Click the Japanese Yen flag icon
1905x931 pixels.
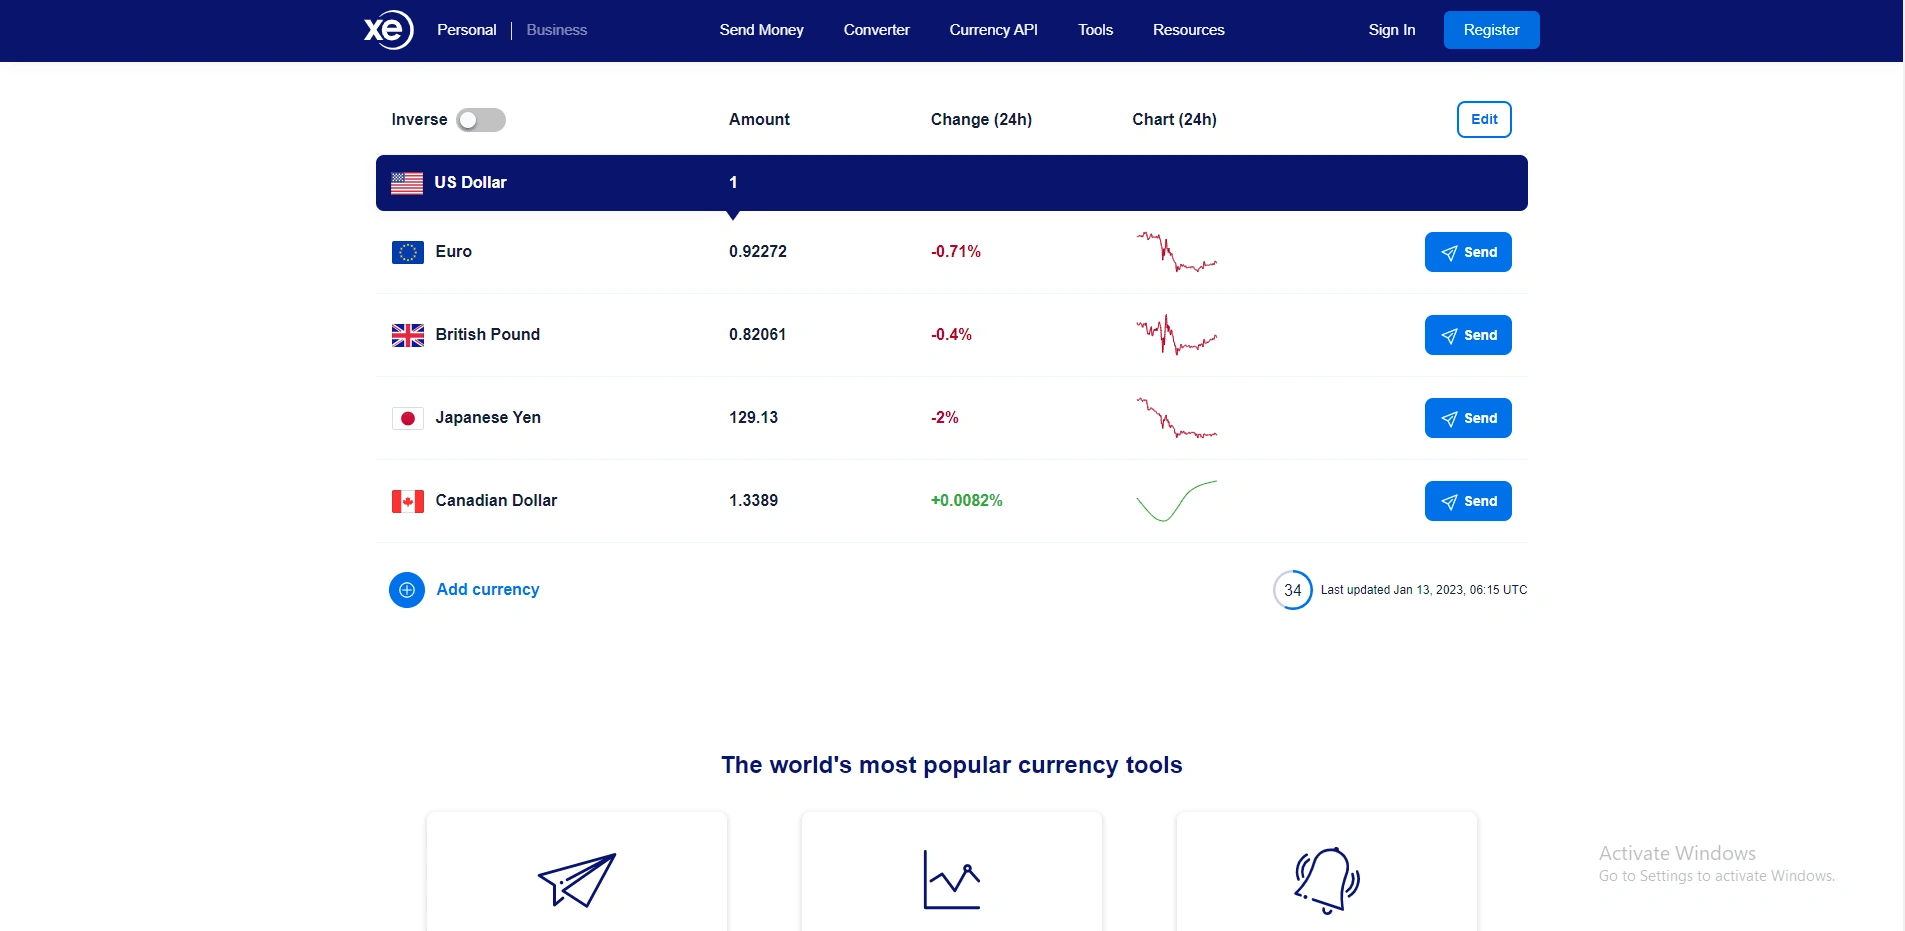click(408, 418)
